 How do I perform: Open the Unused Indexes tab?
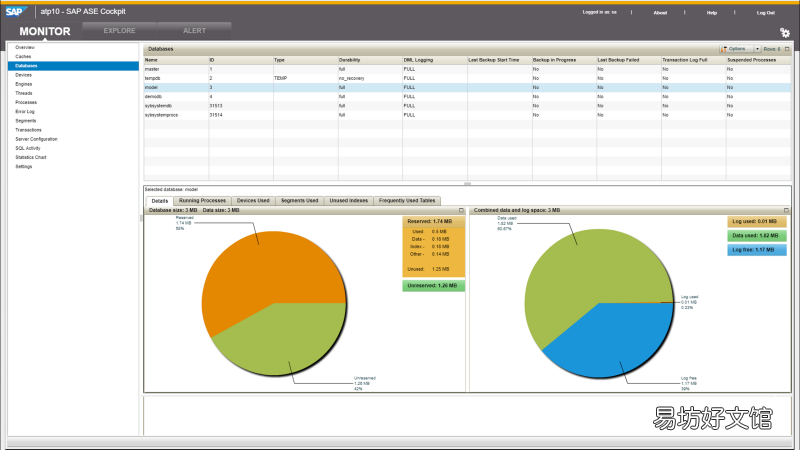click(348, 201)
